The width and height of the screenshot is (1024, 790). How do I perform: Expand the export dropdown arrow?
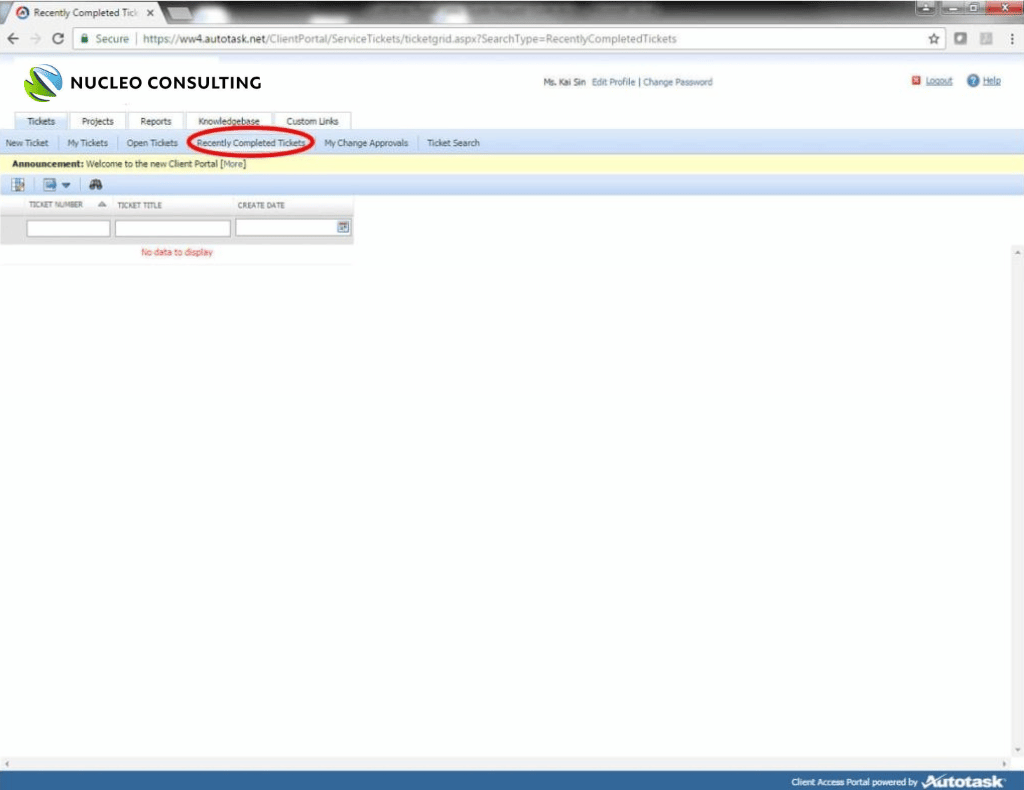point(66,185)
